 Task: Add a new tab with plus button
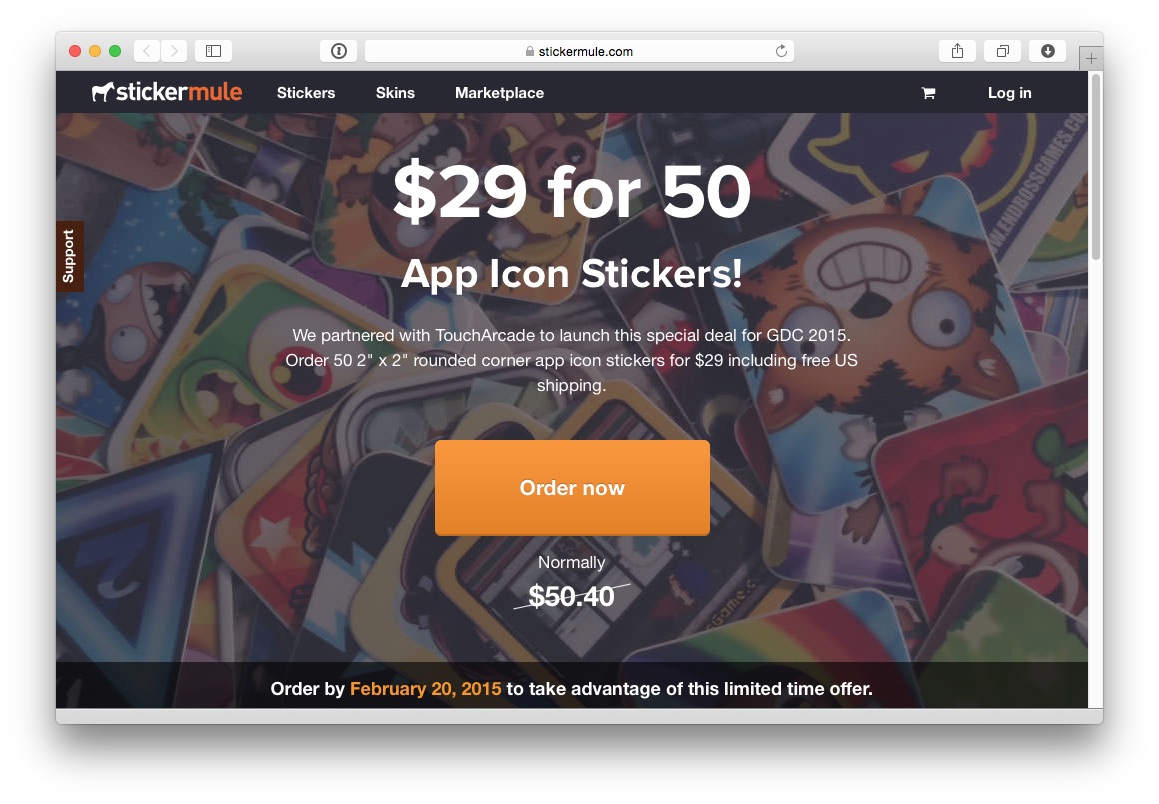(1091, 58)
